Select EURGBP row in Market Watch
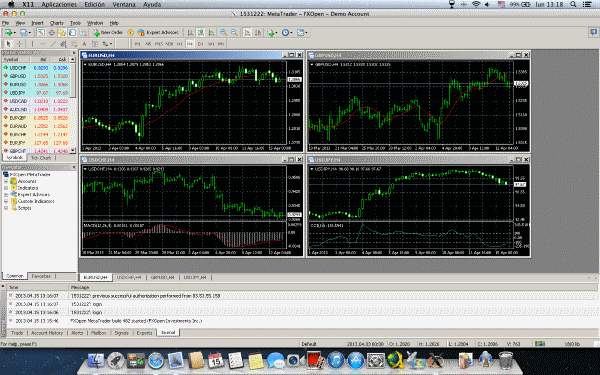 [36, 118]
